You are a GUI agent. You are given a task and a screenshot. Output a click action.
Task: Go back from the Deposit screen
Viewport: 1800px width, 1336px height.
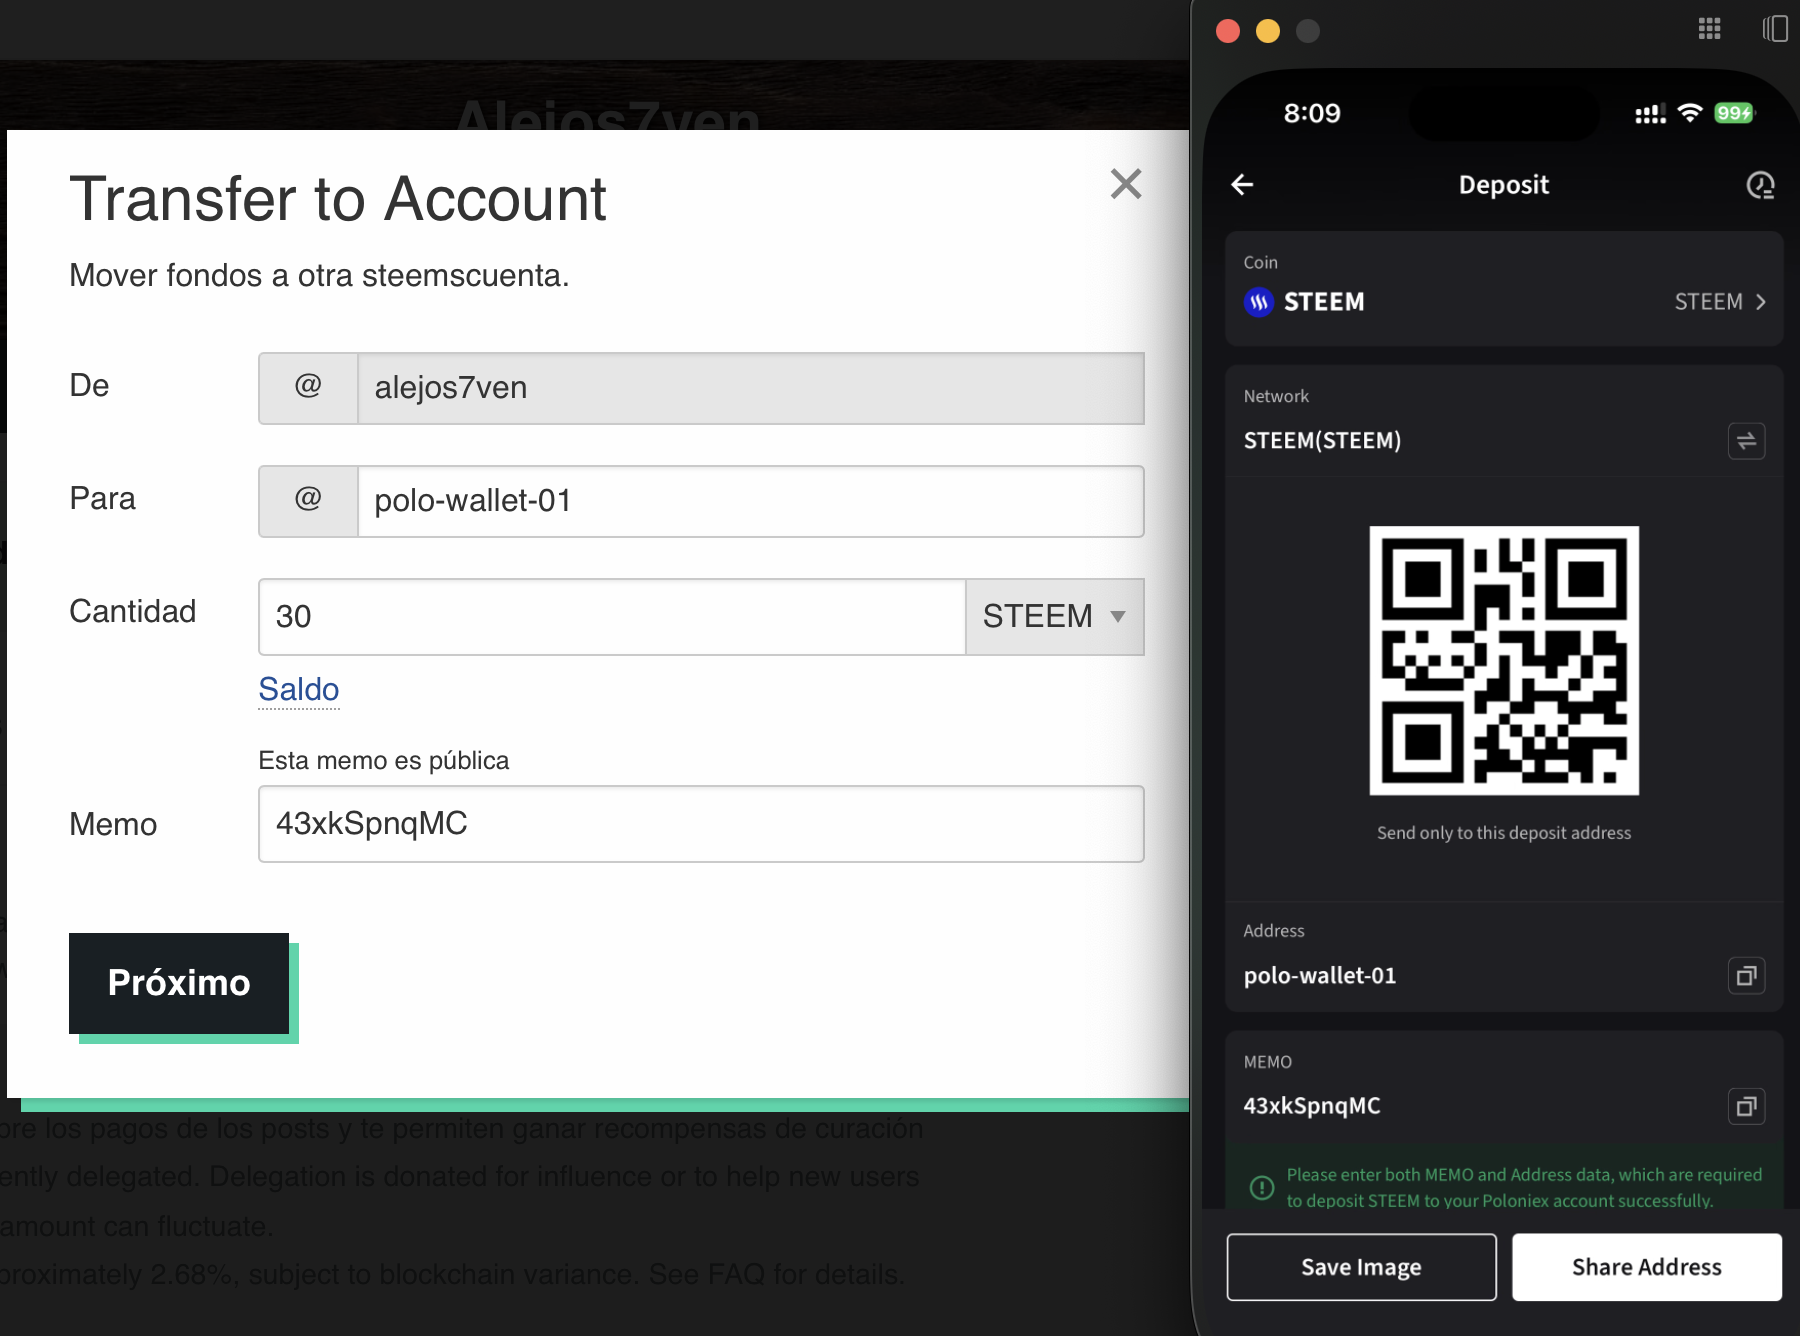(1242, 185)
